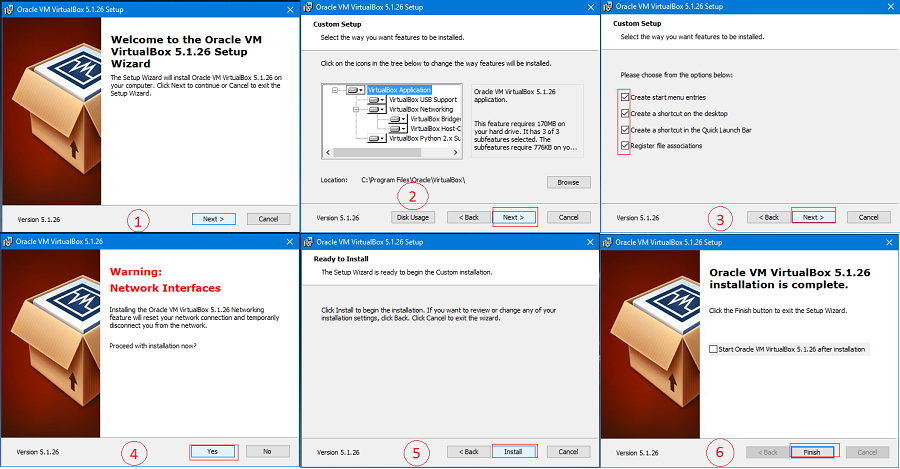Click the feature description box mentioning 170MB
The height and width of the screenshot is (469, 900).
(527, 121)
